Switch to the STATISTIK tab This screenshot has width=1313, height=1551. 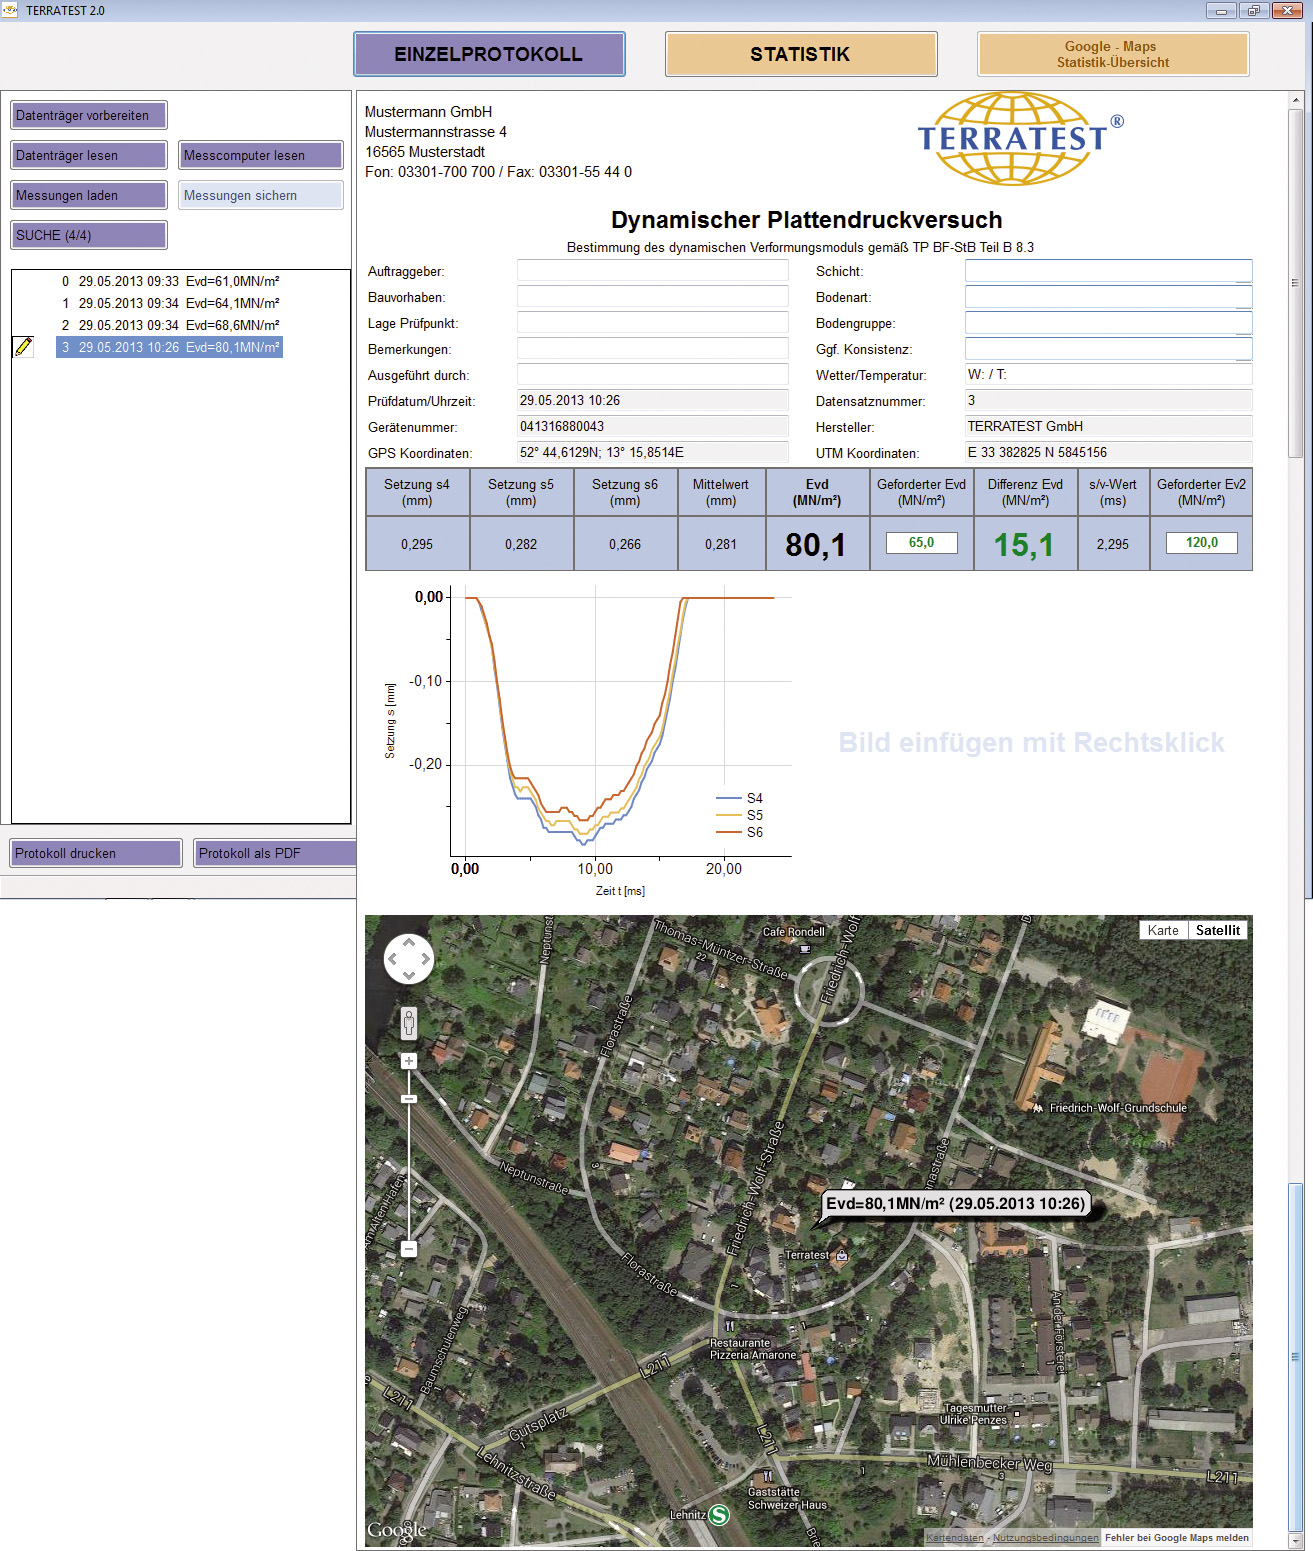point(801,54)
